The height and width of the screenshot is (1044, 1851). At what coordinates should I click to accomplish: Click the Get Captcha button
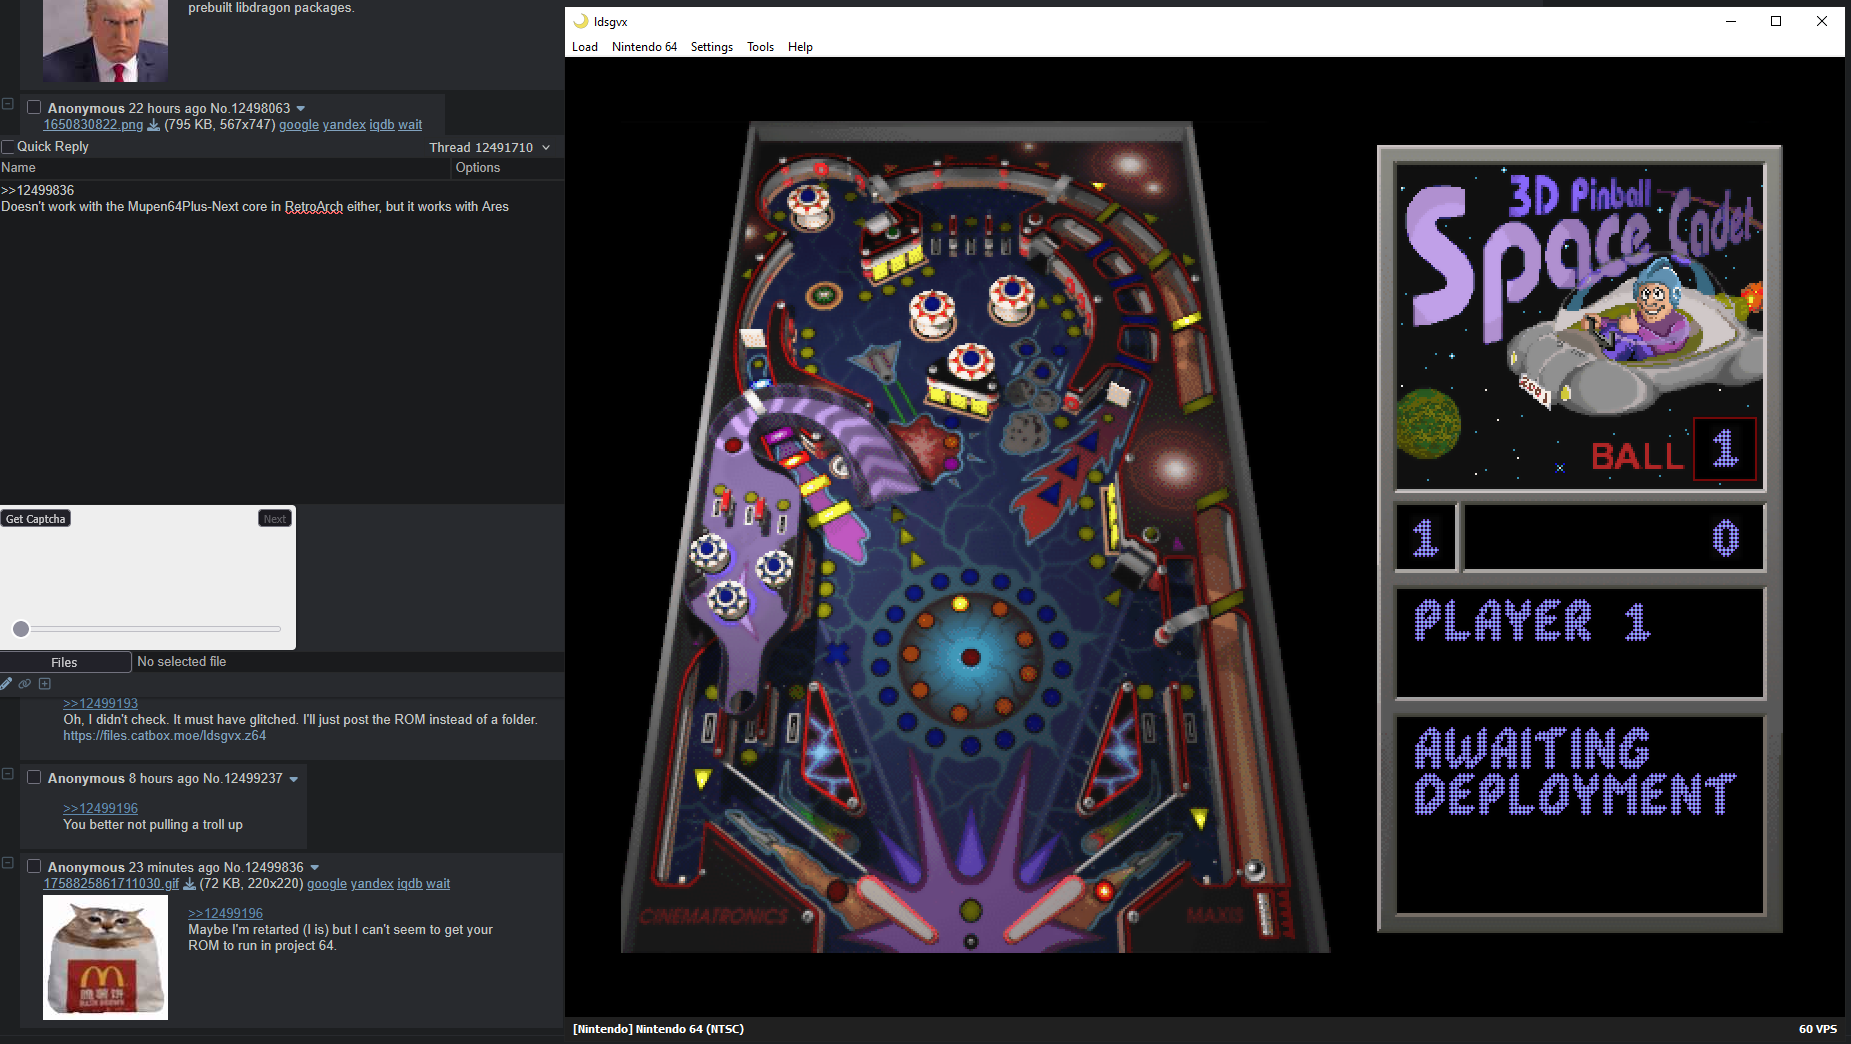[x=36, y=519]
